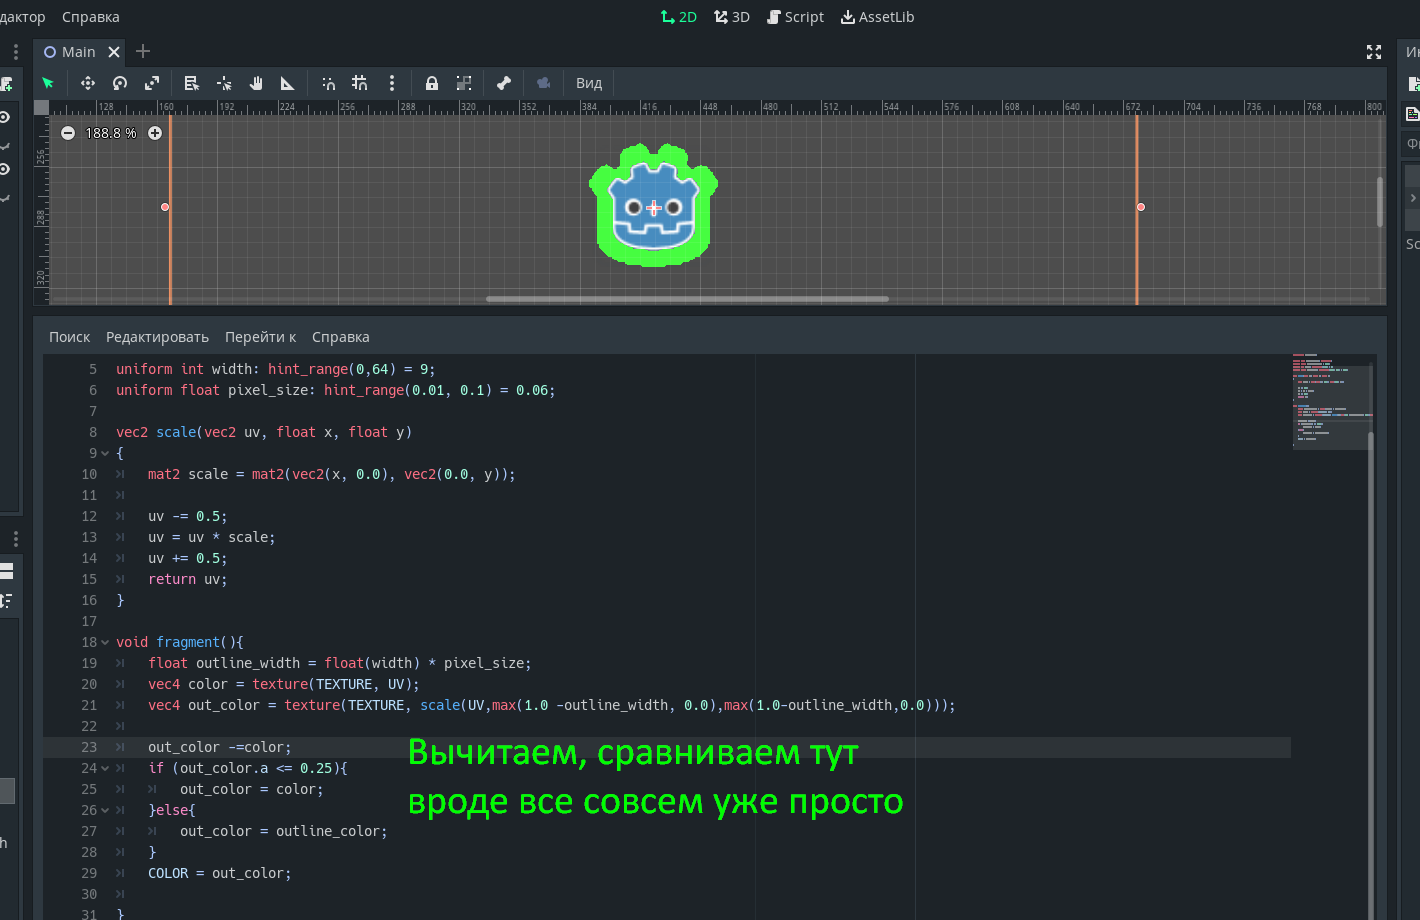Reset zoom via the 188.8 % label
Viewport: 1420px width, 920px height.
pyautogui.click(x=111, y=133)
